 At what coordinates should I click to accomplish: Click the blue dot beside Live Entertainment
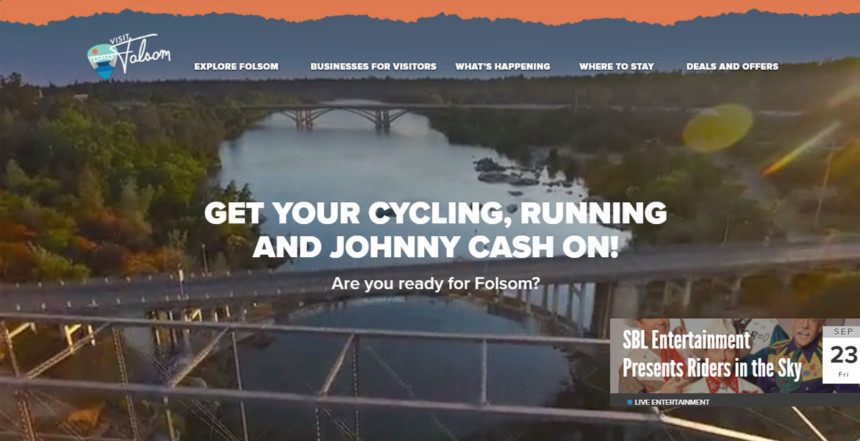[629, 402]
